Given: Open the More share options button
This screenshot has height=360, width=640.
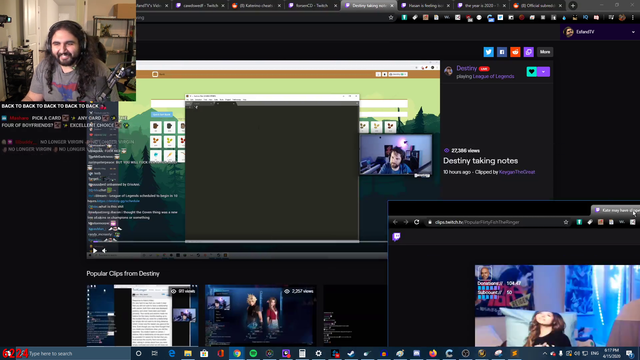Looking at the screenshot, I should coord(545,52).
